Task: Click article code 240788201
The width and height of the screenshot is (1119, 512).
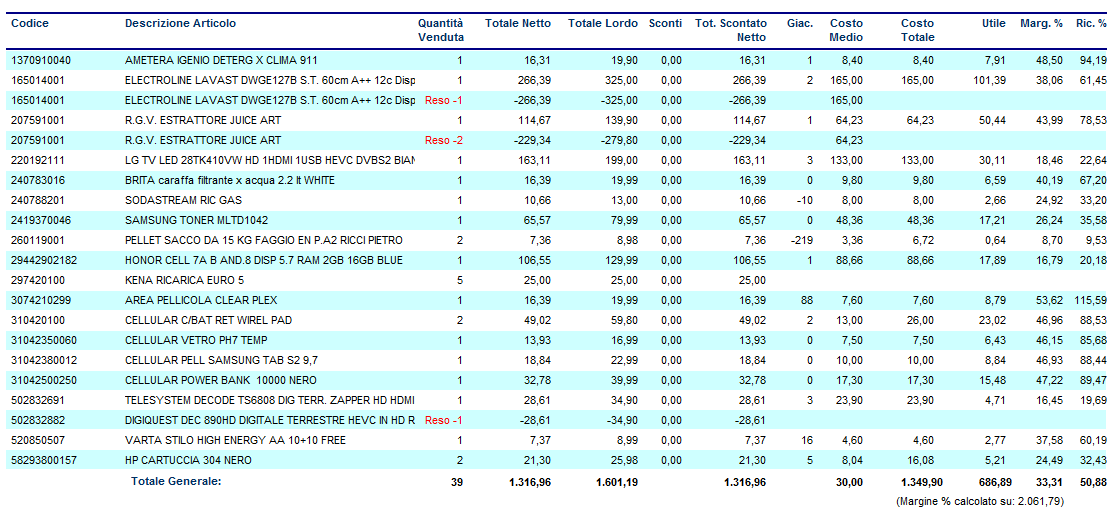Action: tap(39, 200)
